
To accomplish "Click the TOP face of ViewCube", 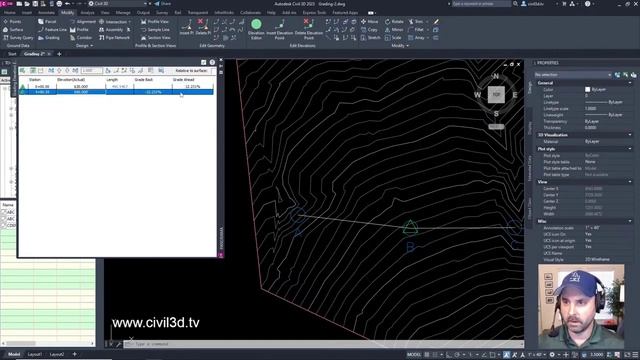I will tap(496, 94).
